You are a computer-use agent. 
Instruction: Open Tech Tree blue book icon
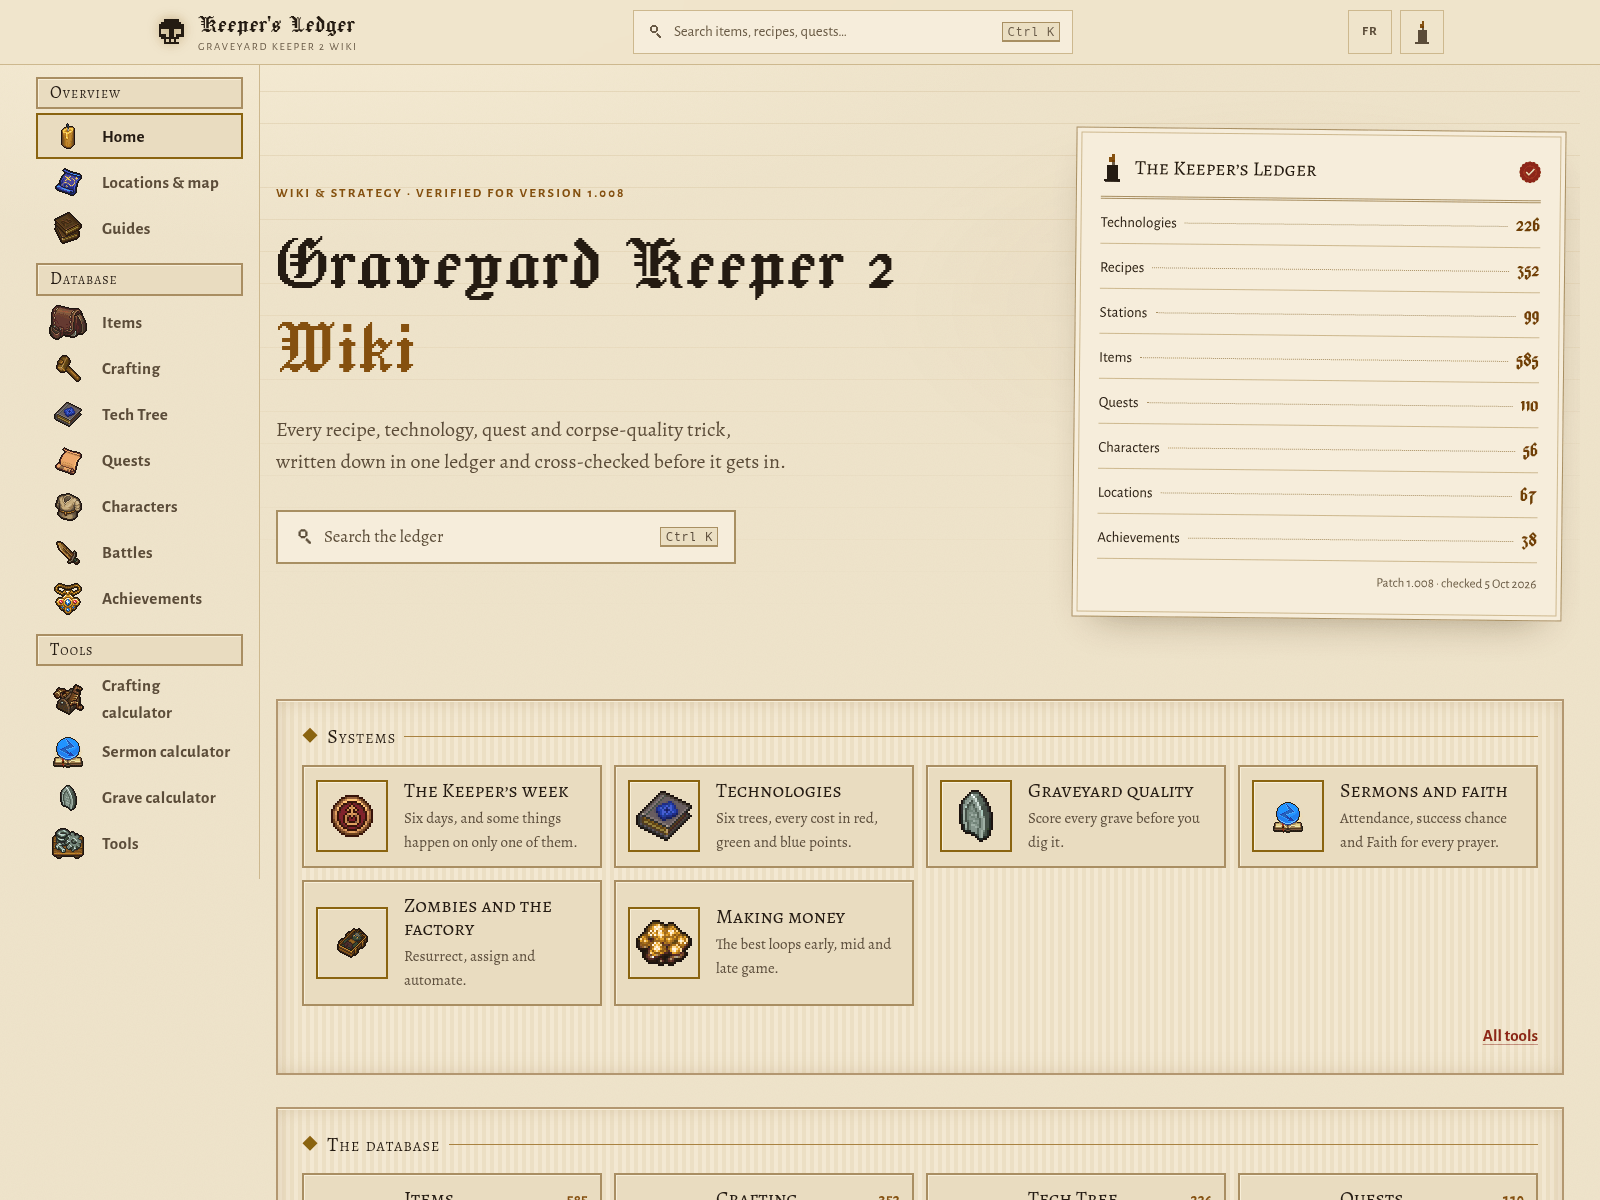68,414
